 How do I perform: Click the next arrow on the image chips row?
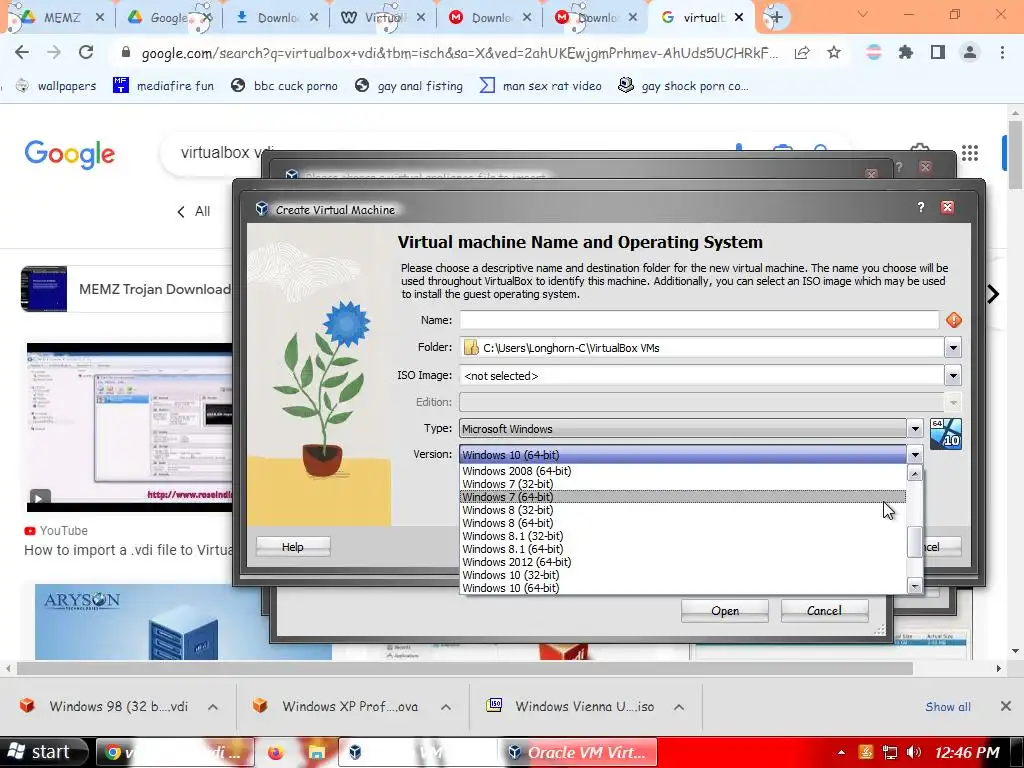point(993,294)
